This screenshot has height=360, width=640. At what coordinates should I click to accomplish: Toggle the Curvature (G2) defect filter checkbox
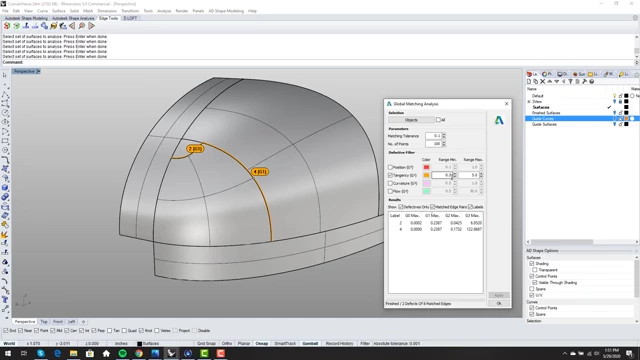point(390,183)
